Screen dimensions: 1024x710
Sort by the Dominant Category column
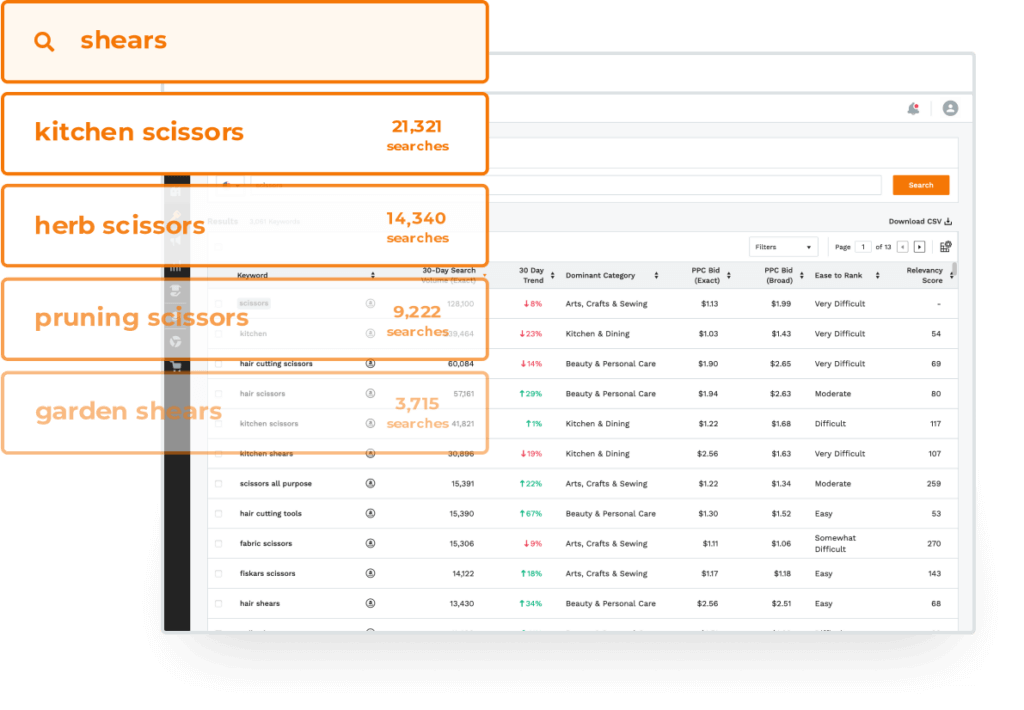(657, 276)
